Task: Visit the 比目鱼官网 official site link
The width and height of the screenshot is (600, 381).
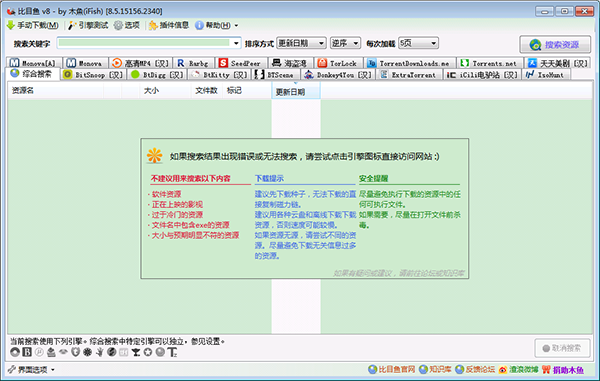Action: coord(392,370)
